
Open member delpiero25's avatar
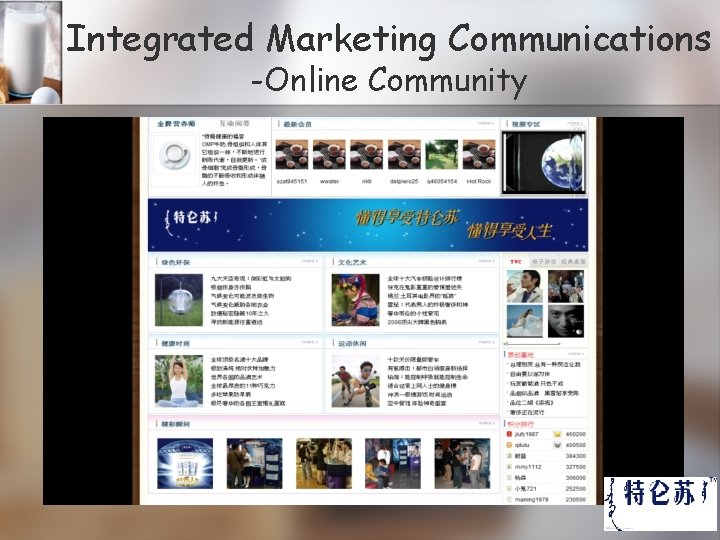point(404,155)
